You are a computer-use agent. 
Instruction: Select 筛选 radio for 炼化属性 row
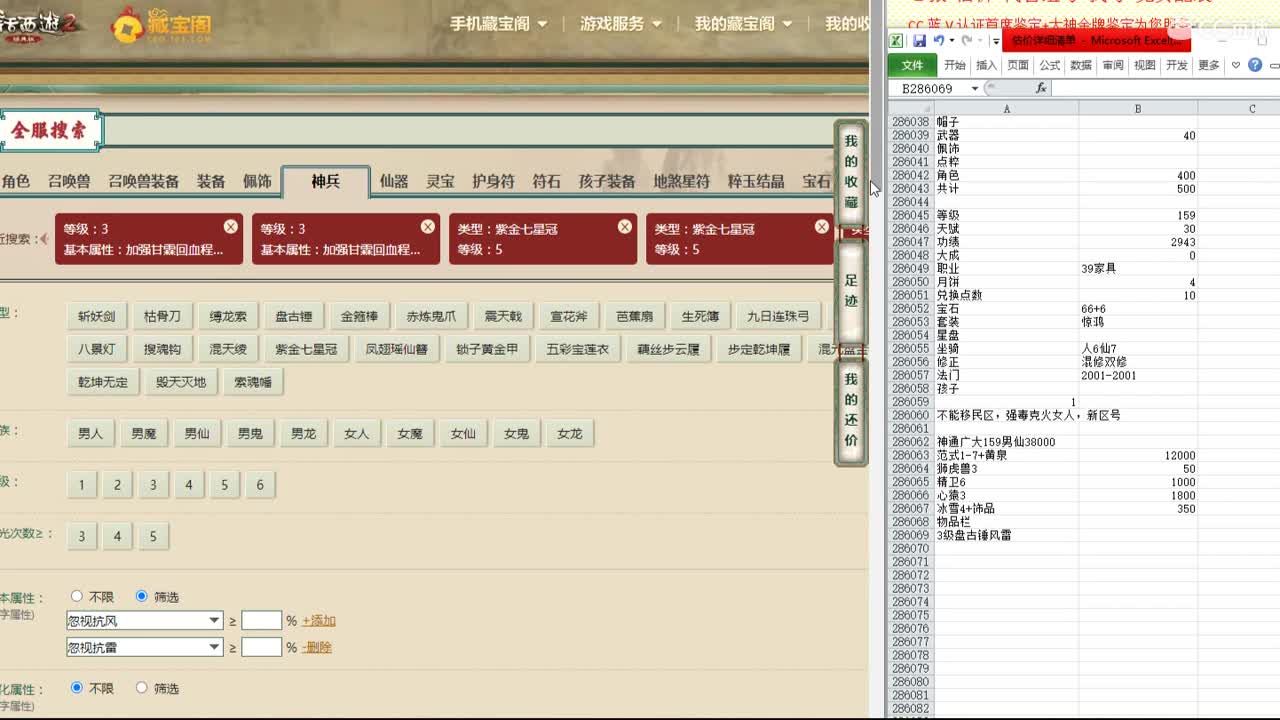(x=141, y=688)
